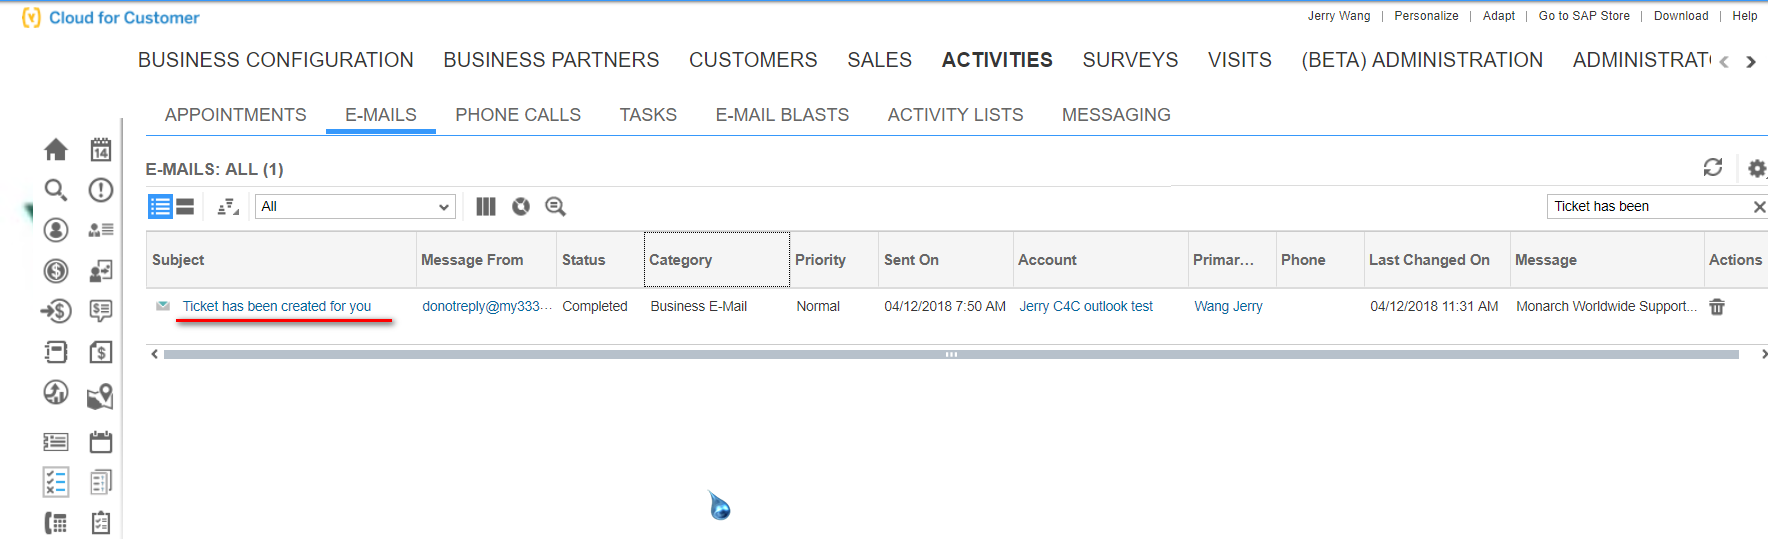The height and width of the screenshot is (539, 1768).
Task: Refresh the e-mails list
Action: pos(1713,167)
